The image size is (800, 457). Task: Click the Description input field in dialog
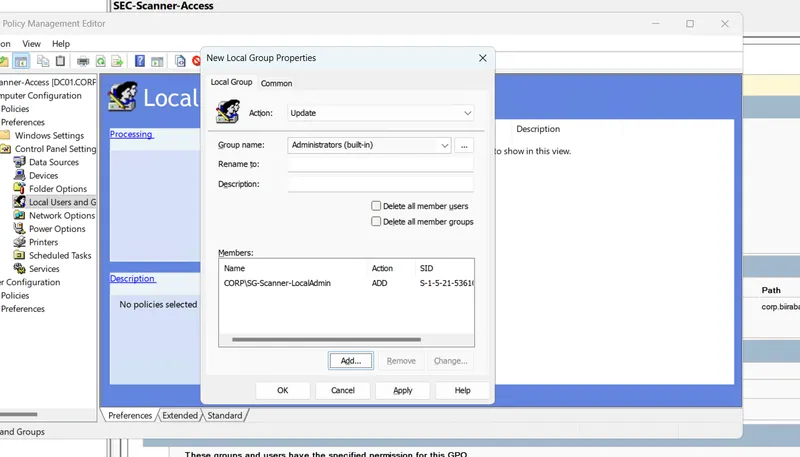click(381, 184)
